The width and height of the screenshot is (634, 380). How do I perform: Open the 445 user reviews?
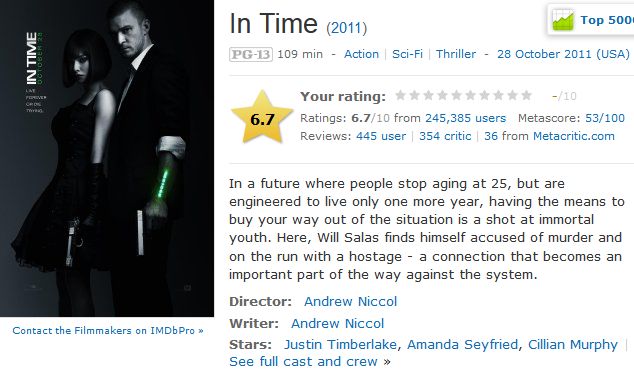pyautogui.click(x=381, y=136)
